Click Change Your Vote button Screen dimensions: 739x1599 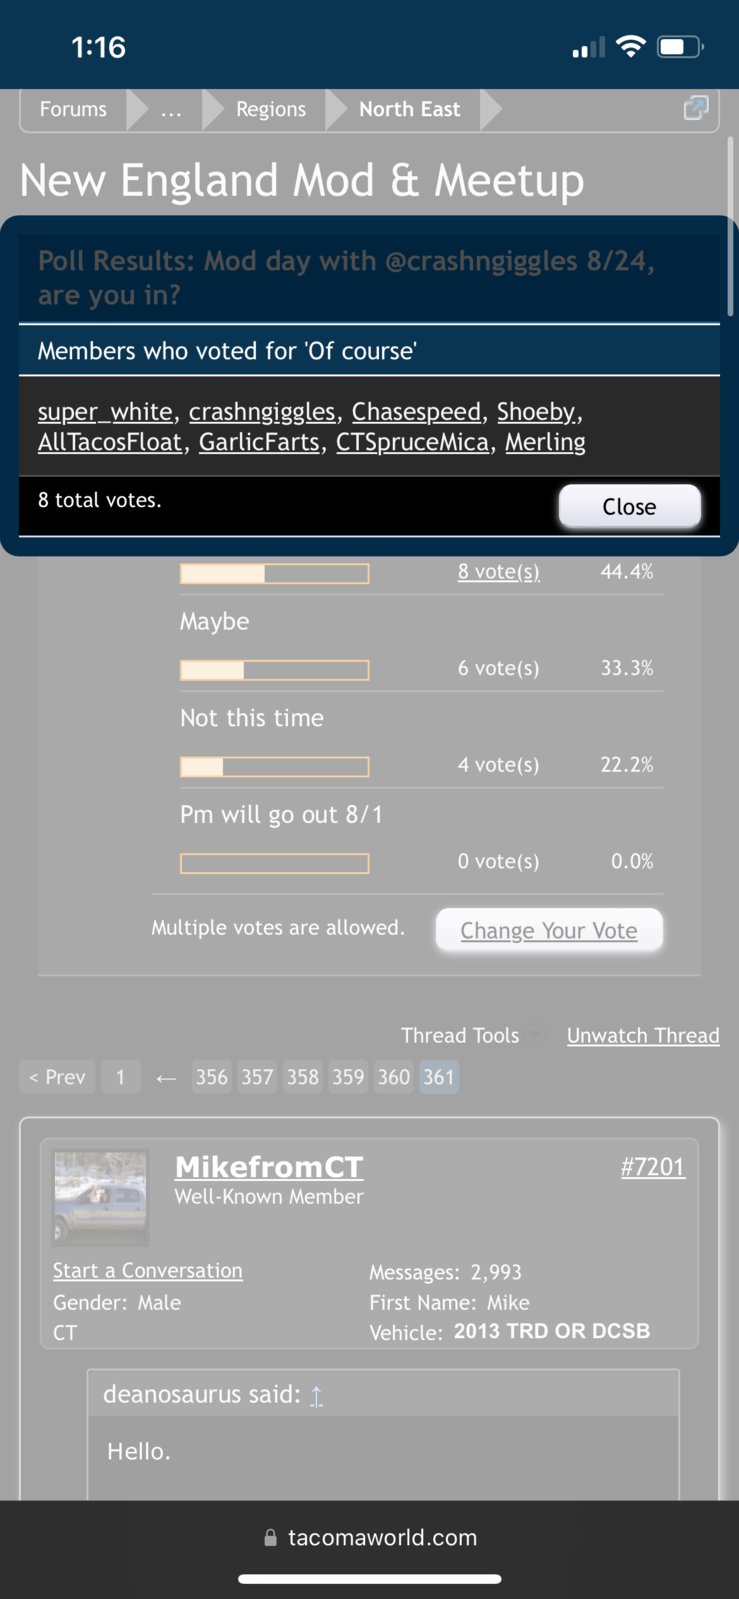coord(549,930)
